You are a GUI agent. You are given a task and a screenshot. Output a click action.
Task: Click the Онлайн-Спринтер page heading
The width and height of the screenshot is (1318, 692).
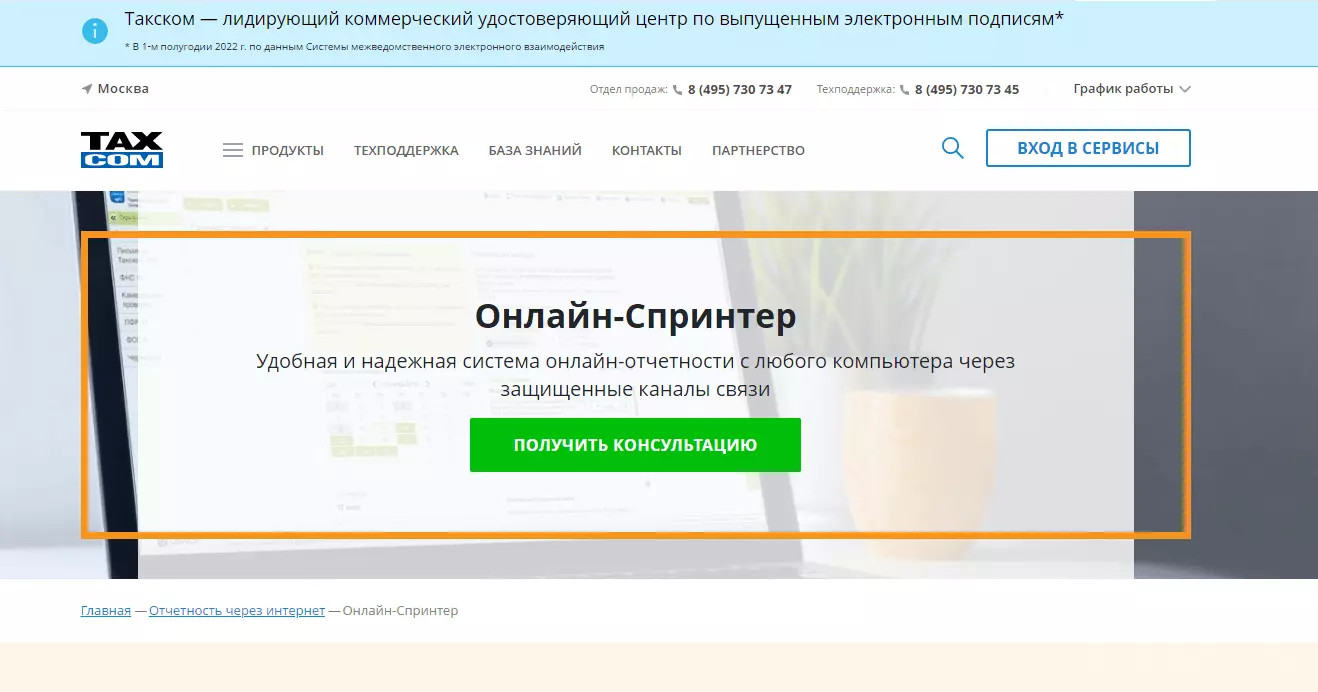636,316
